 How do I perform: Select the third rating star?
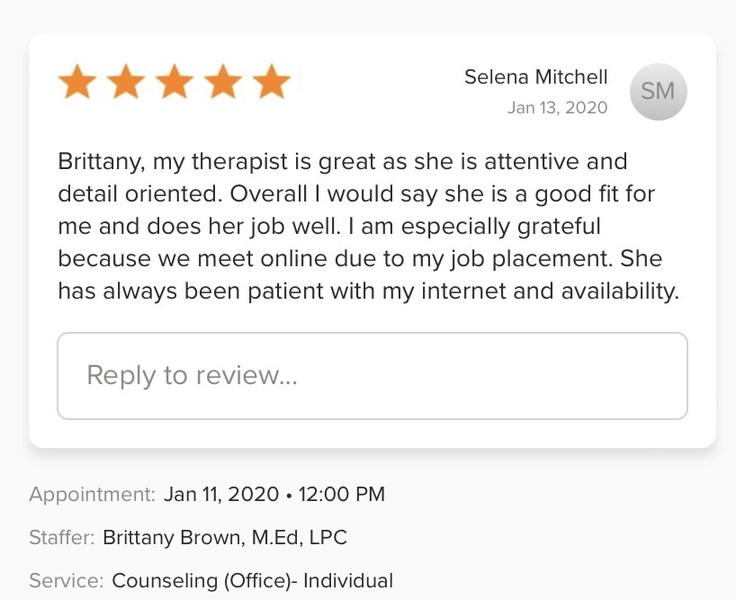pos(174,83)
